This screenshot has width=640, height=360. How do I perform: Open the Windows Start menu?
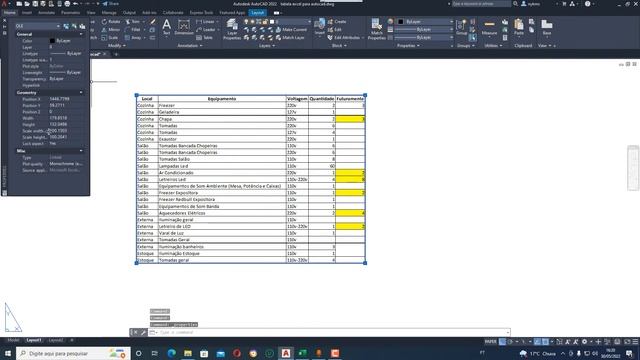point(8,353)
